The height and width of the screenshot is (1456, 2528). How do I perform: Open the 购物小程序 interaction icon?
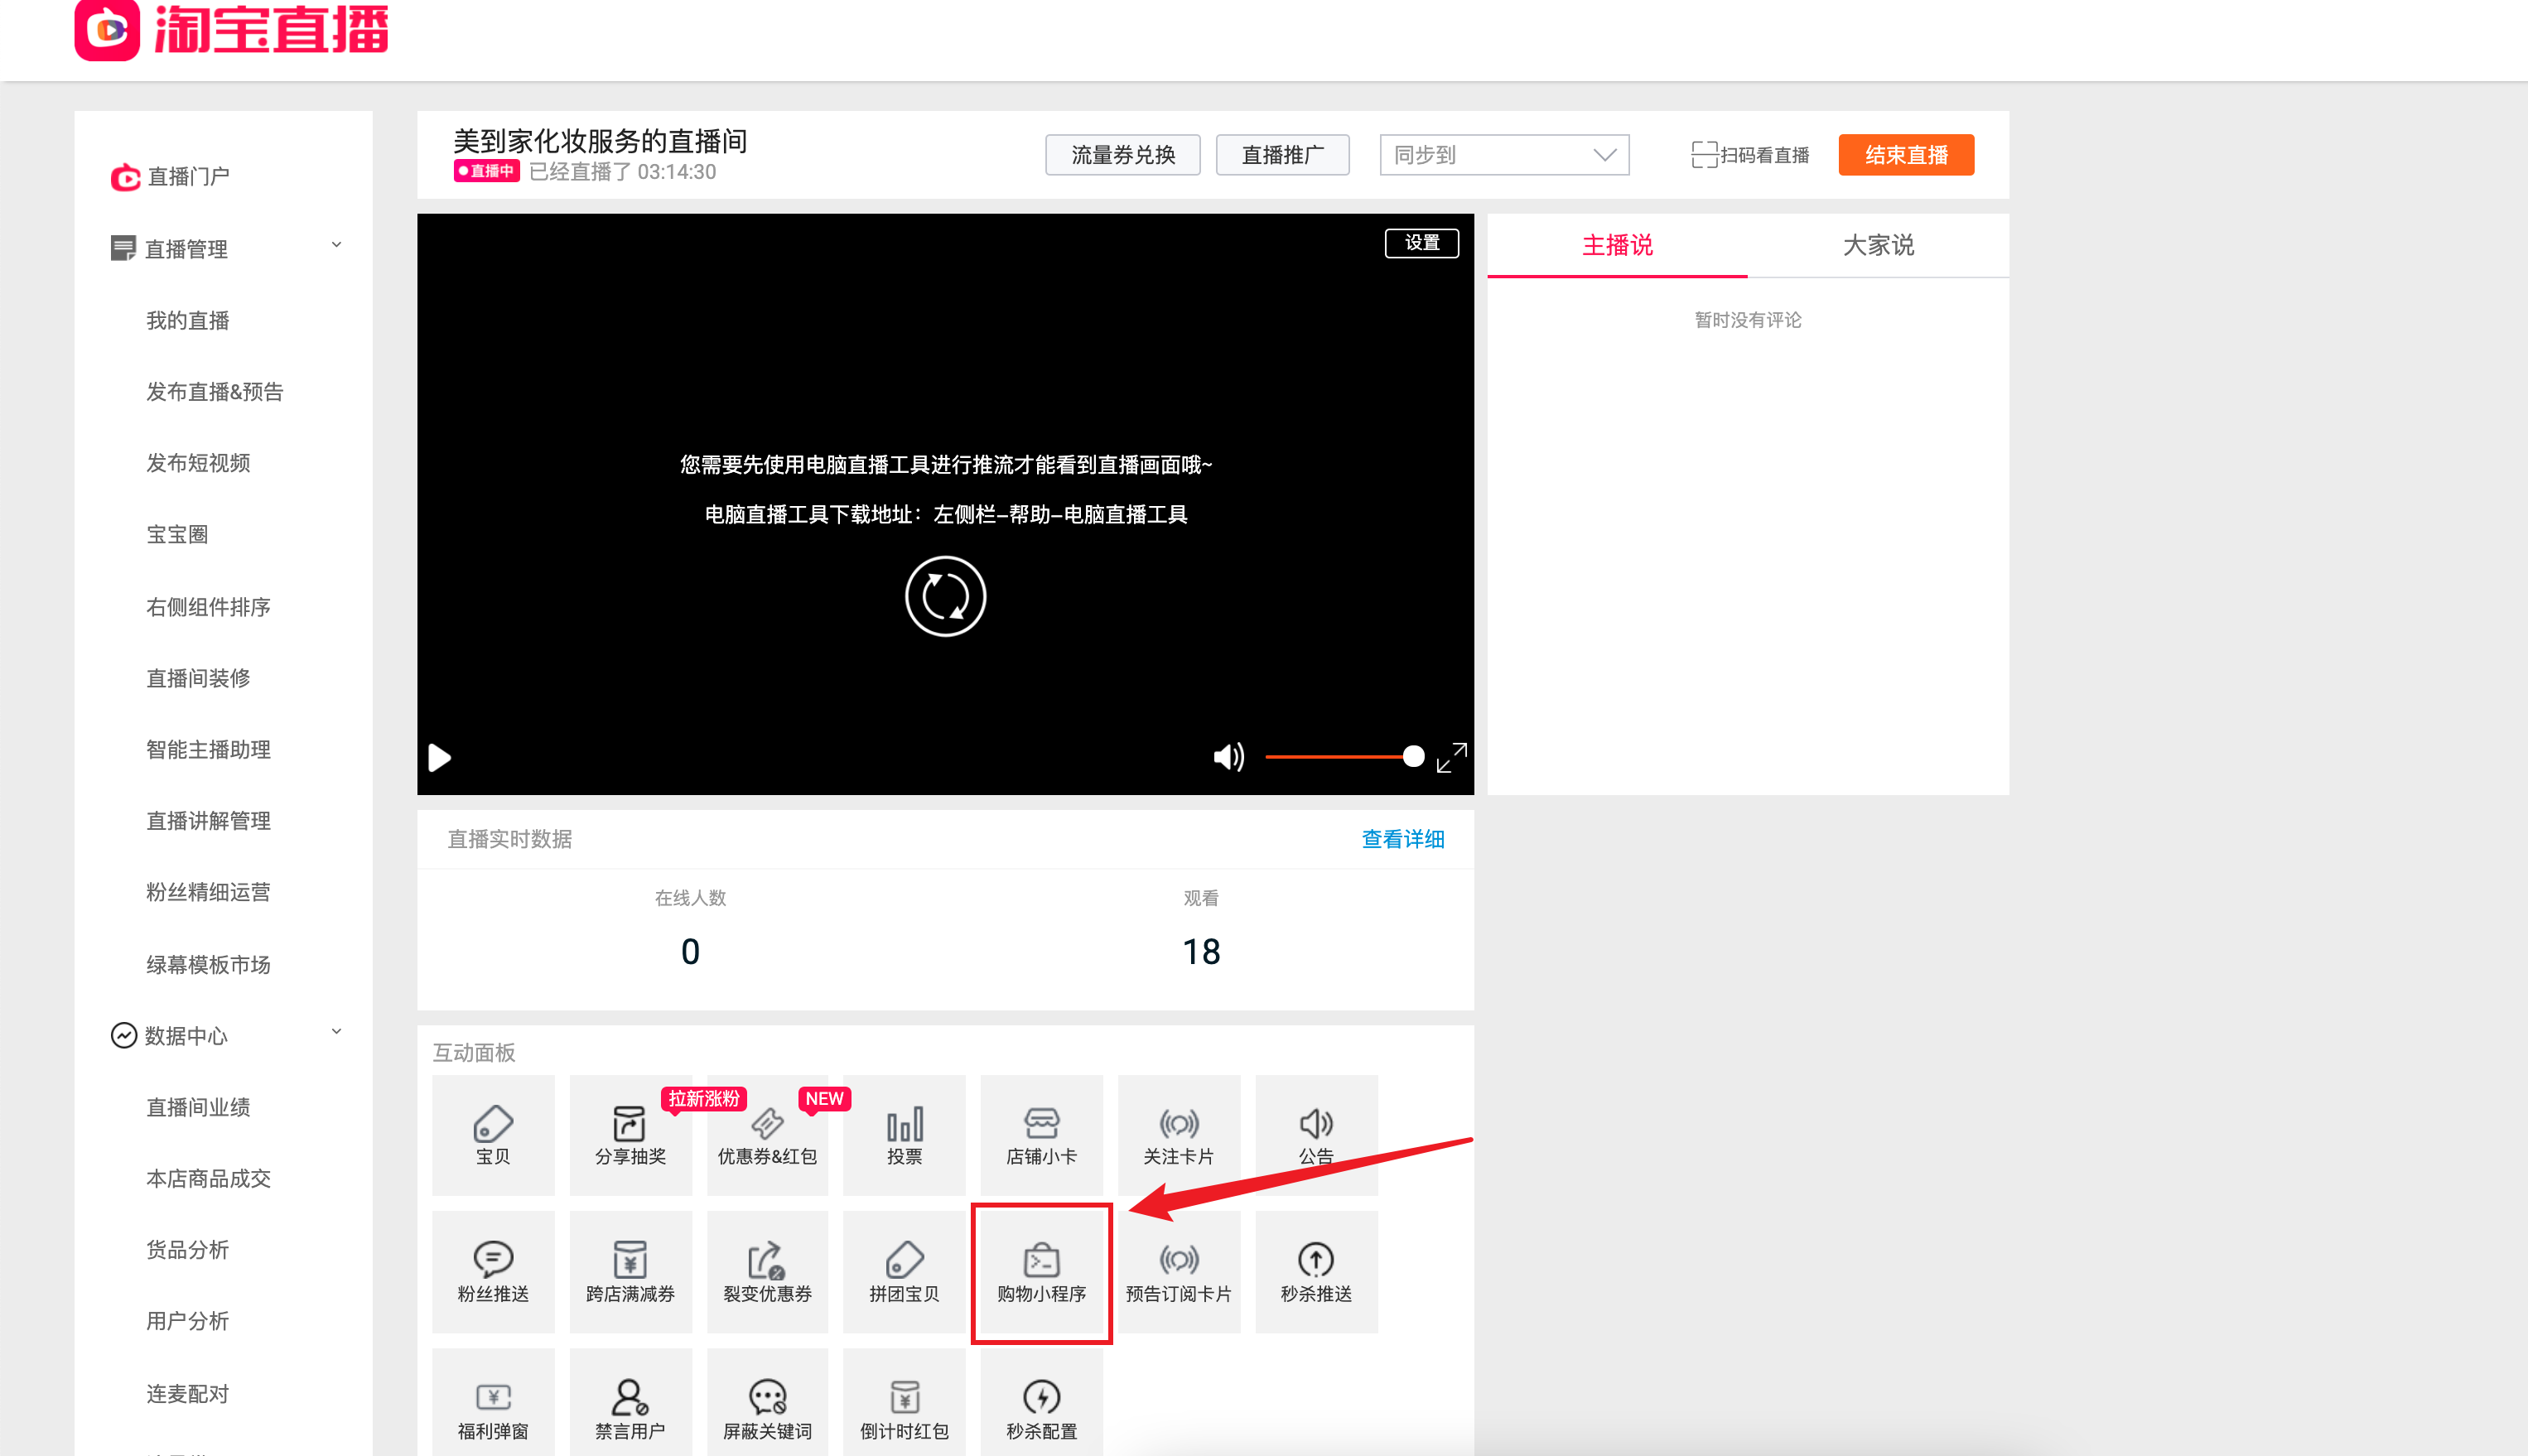coord(1041,1271)
